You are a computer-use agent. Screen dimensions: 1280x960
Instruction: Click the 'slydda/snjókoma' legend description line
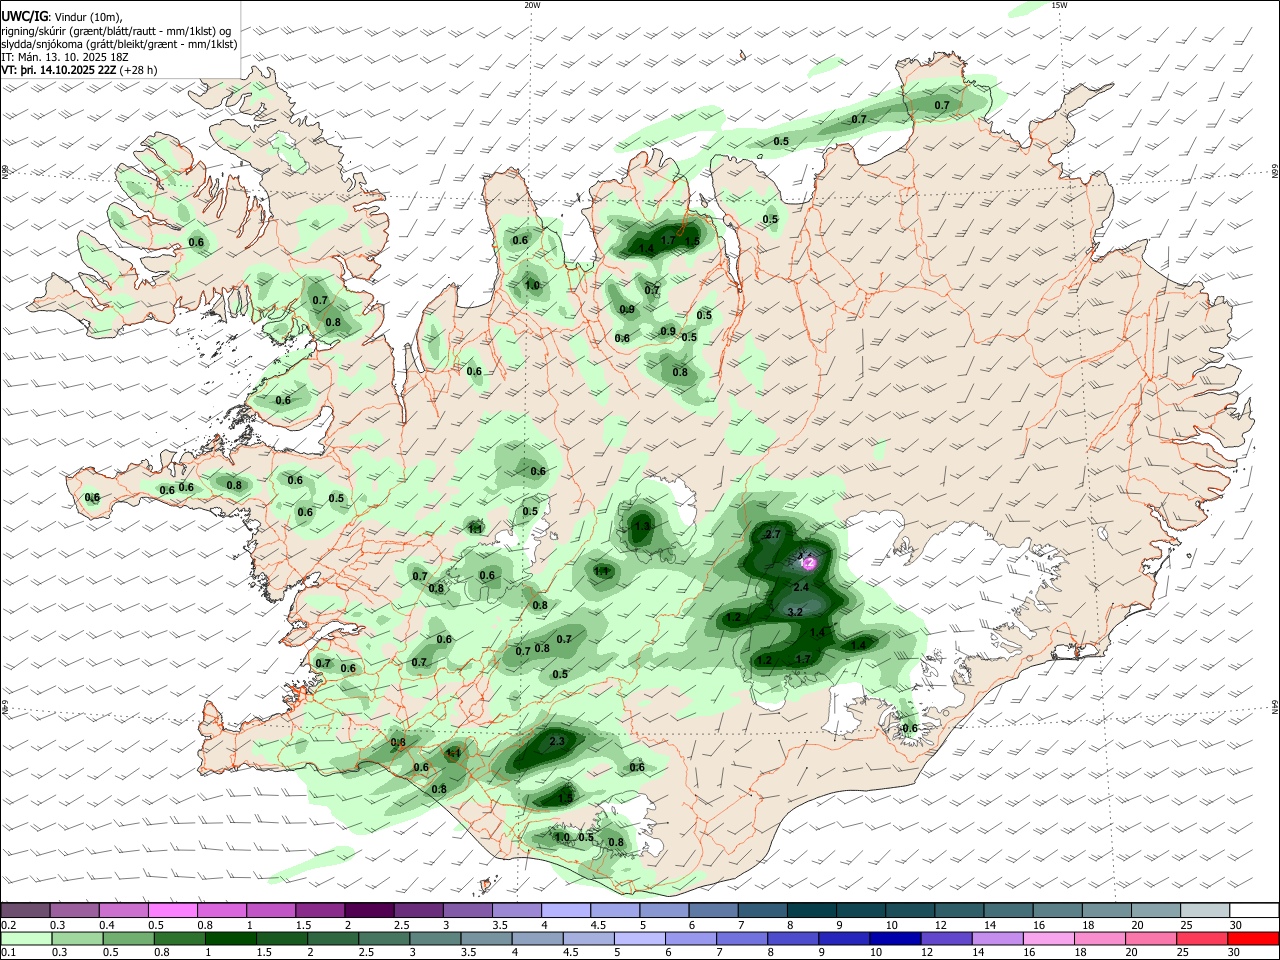[119, 44]
